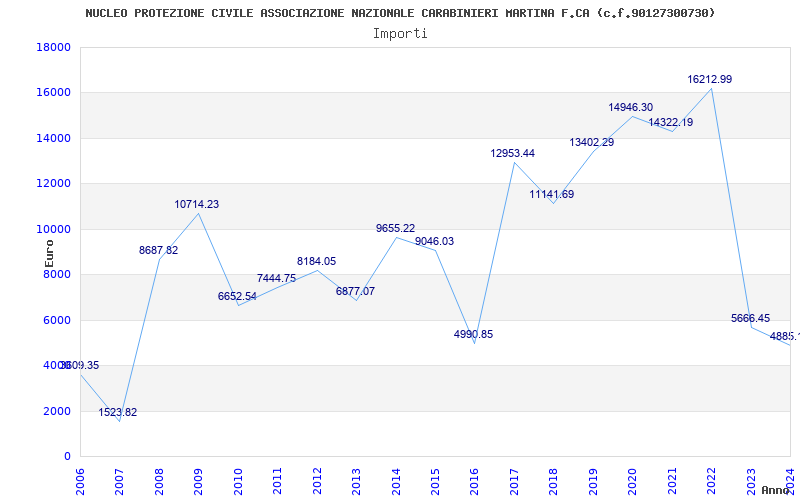
Task: Click the 16212.99 peak data label
Action: point(709,80)
